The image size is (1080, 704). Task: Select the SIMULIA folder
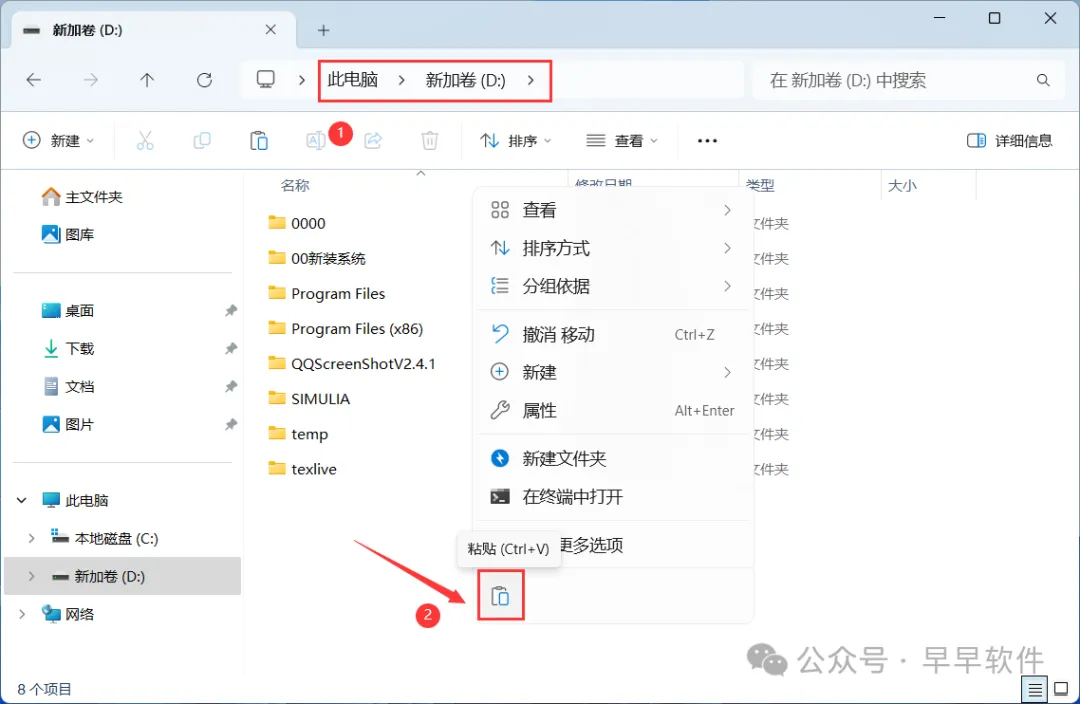309,399
